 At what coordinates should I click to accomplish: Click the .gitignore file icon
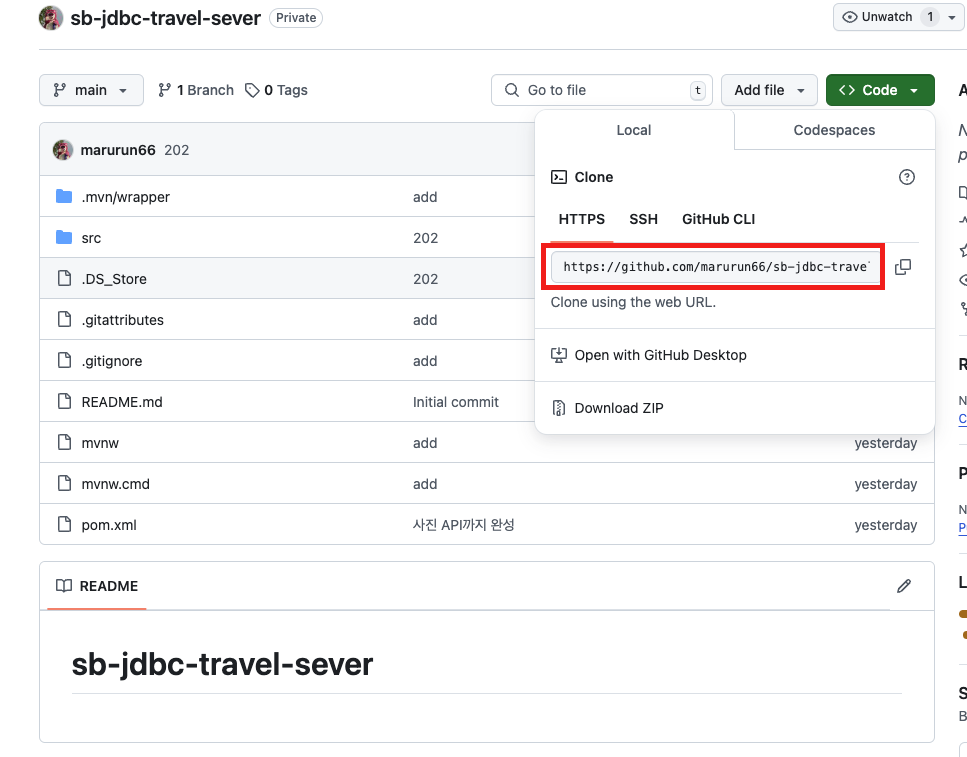pyautogui.click(x=64, y=360)
